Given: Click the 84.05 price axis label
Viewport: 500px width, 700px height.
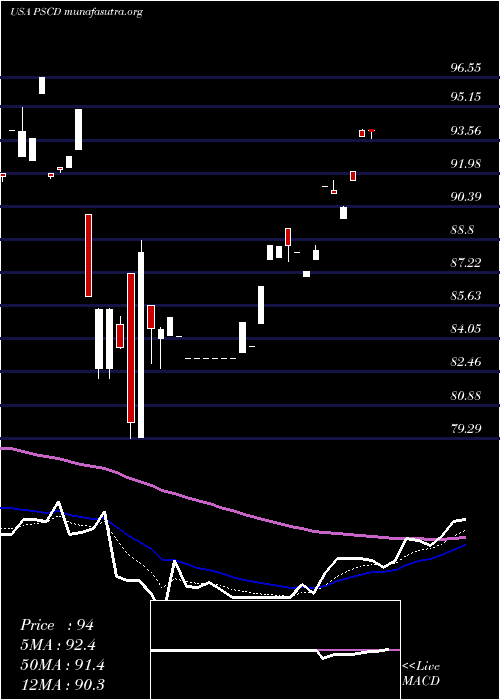Looking at the screenshot, I should click(x=465, y=329).
